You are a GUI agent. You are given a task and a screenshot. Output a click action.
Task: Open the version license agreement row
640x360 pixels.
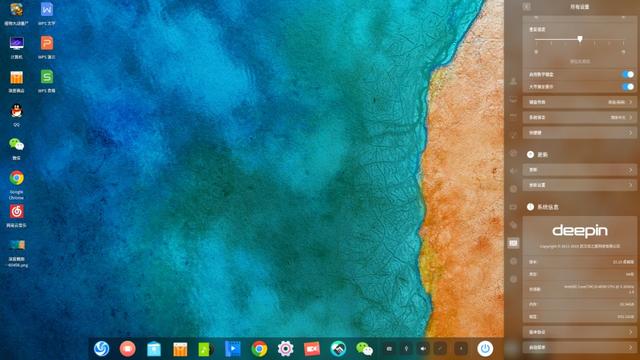tap(580, 332)
